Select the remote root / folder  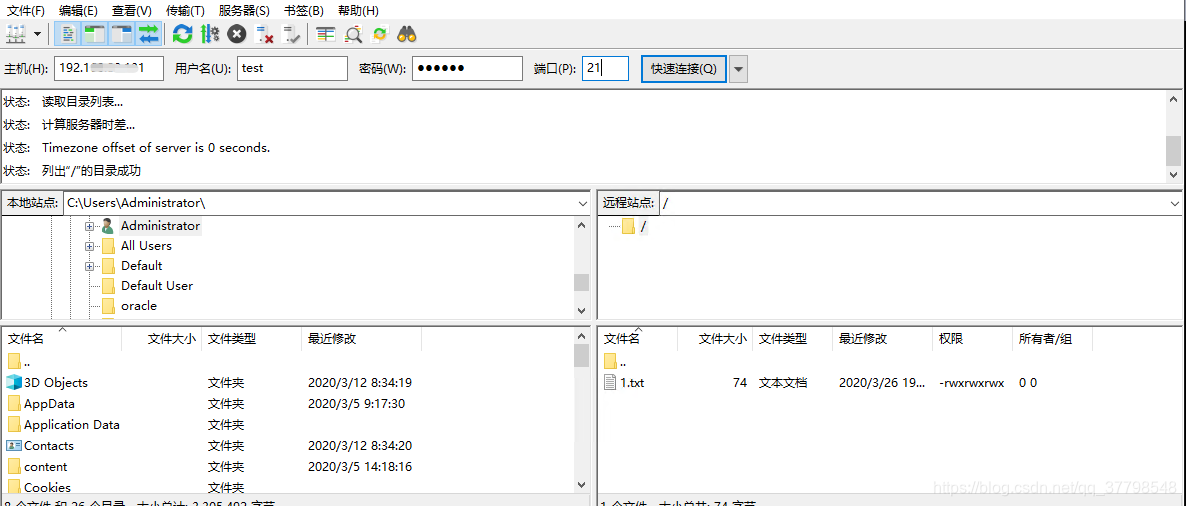[x=643, y=226]
